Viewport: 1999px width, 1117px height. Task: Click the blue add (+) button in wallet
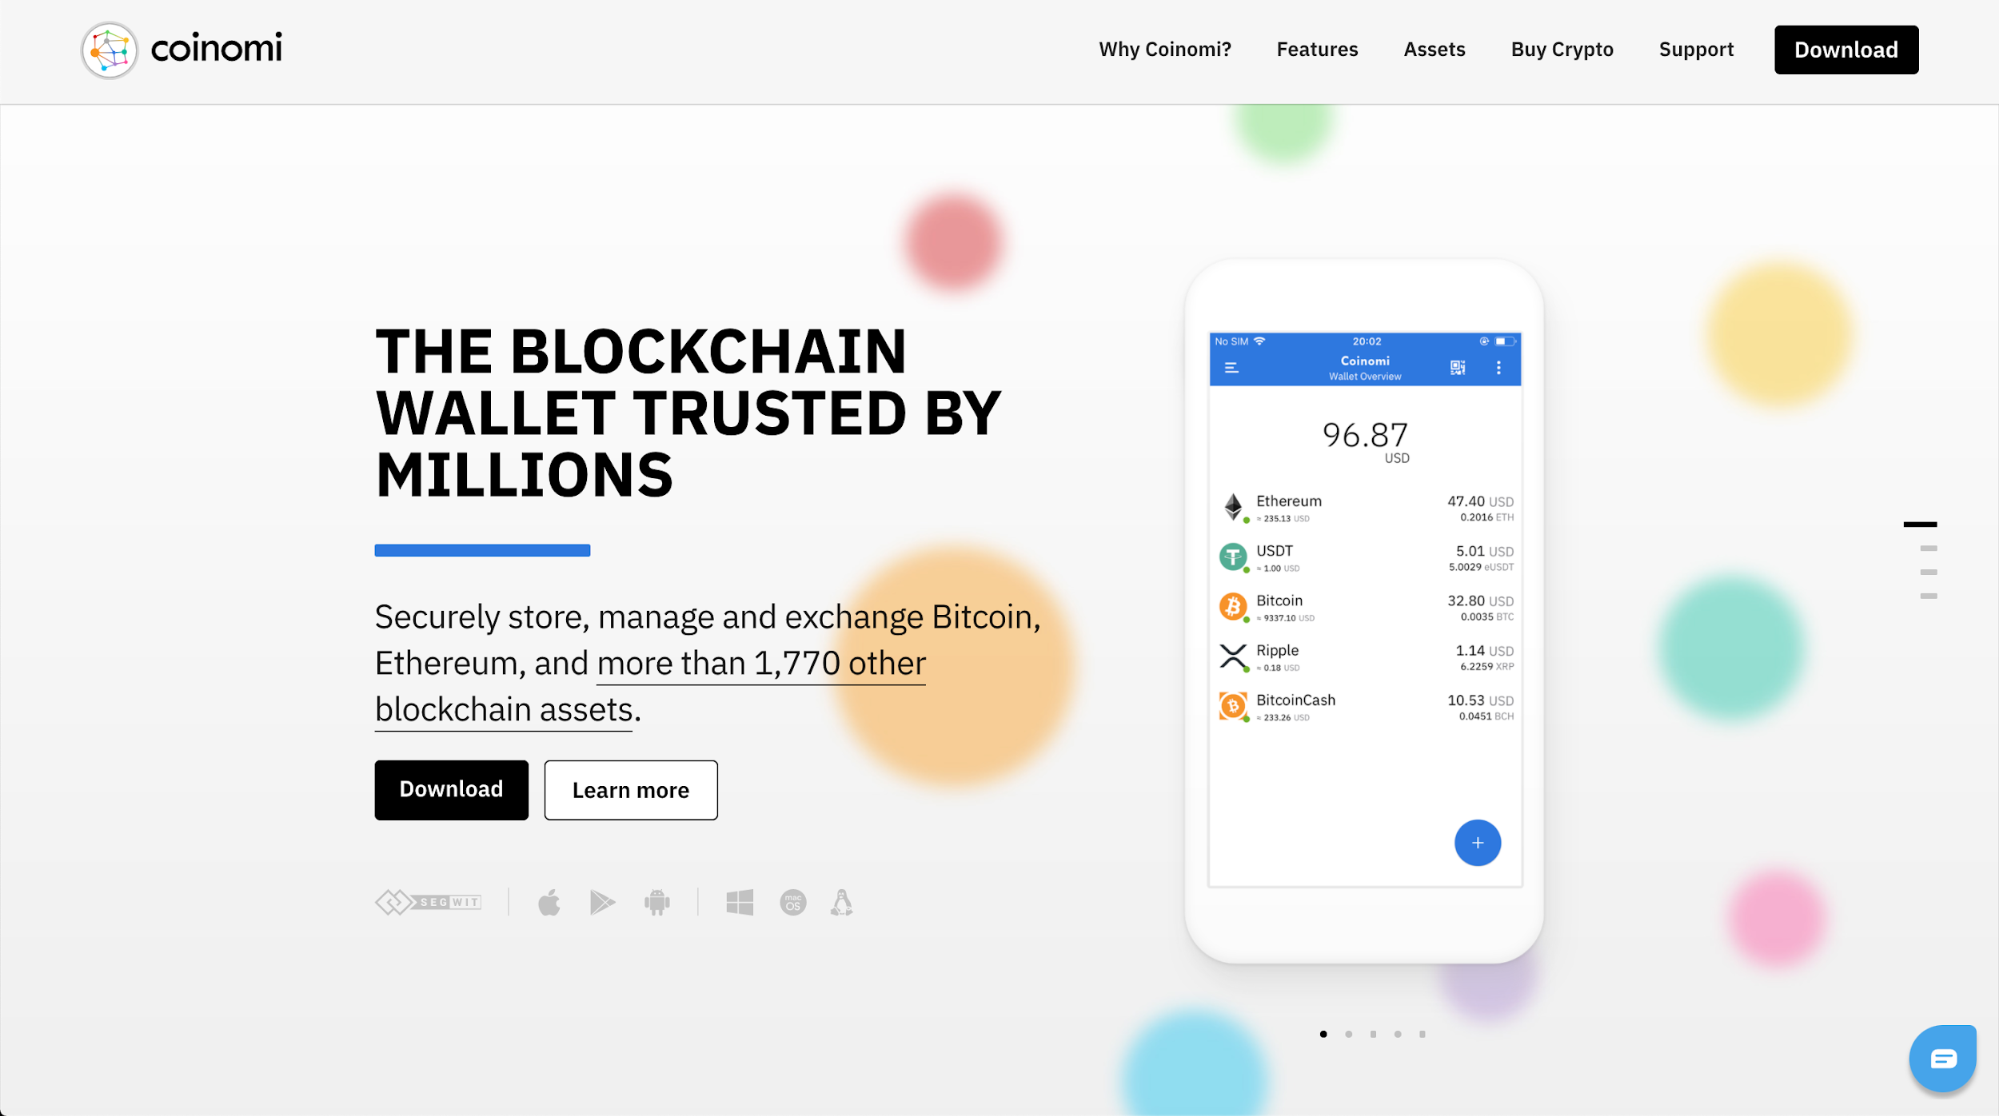tap(1477, 843)
